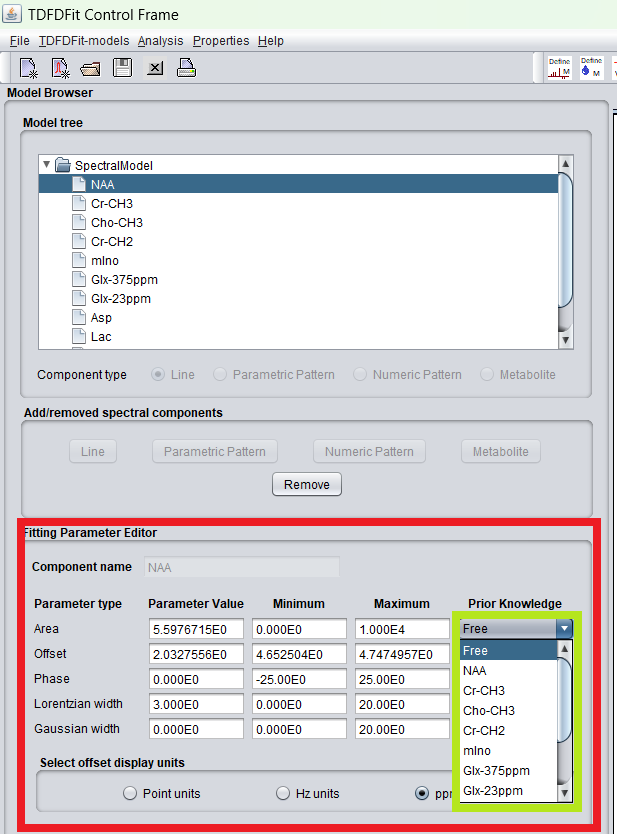617x834 pixels.
Task: Click the Prior Knowledge list scroll down arrow
Action: 564,793
